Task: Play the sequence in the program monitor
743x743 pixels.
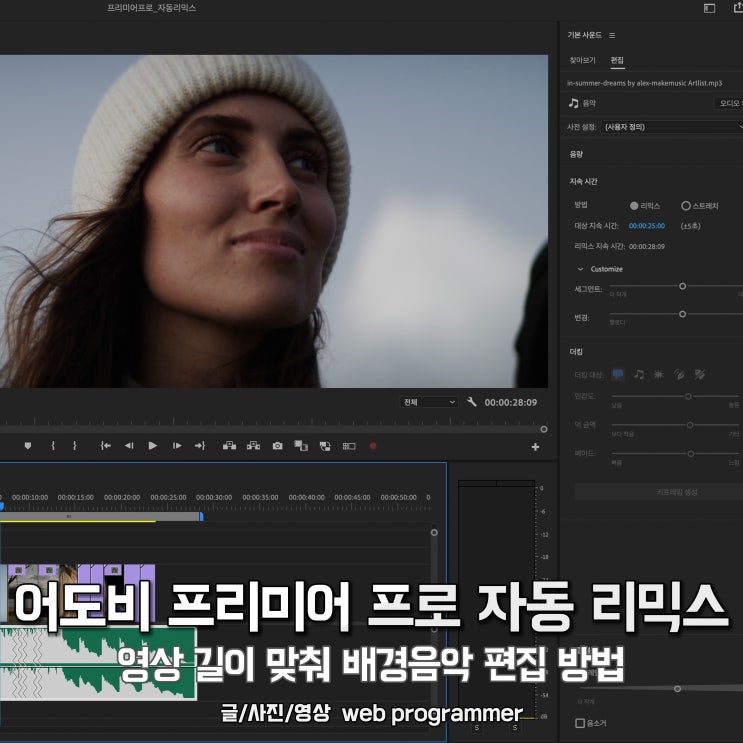Action: click(153, 445)
